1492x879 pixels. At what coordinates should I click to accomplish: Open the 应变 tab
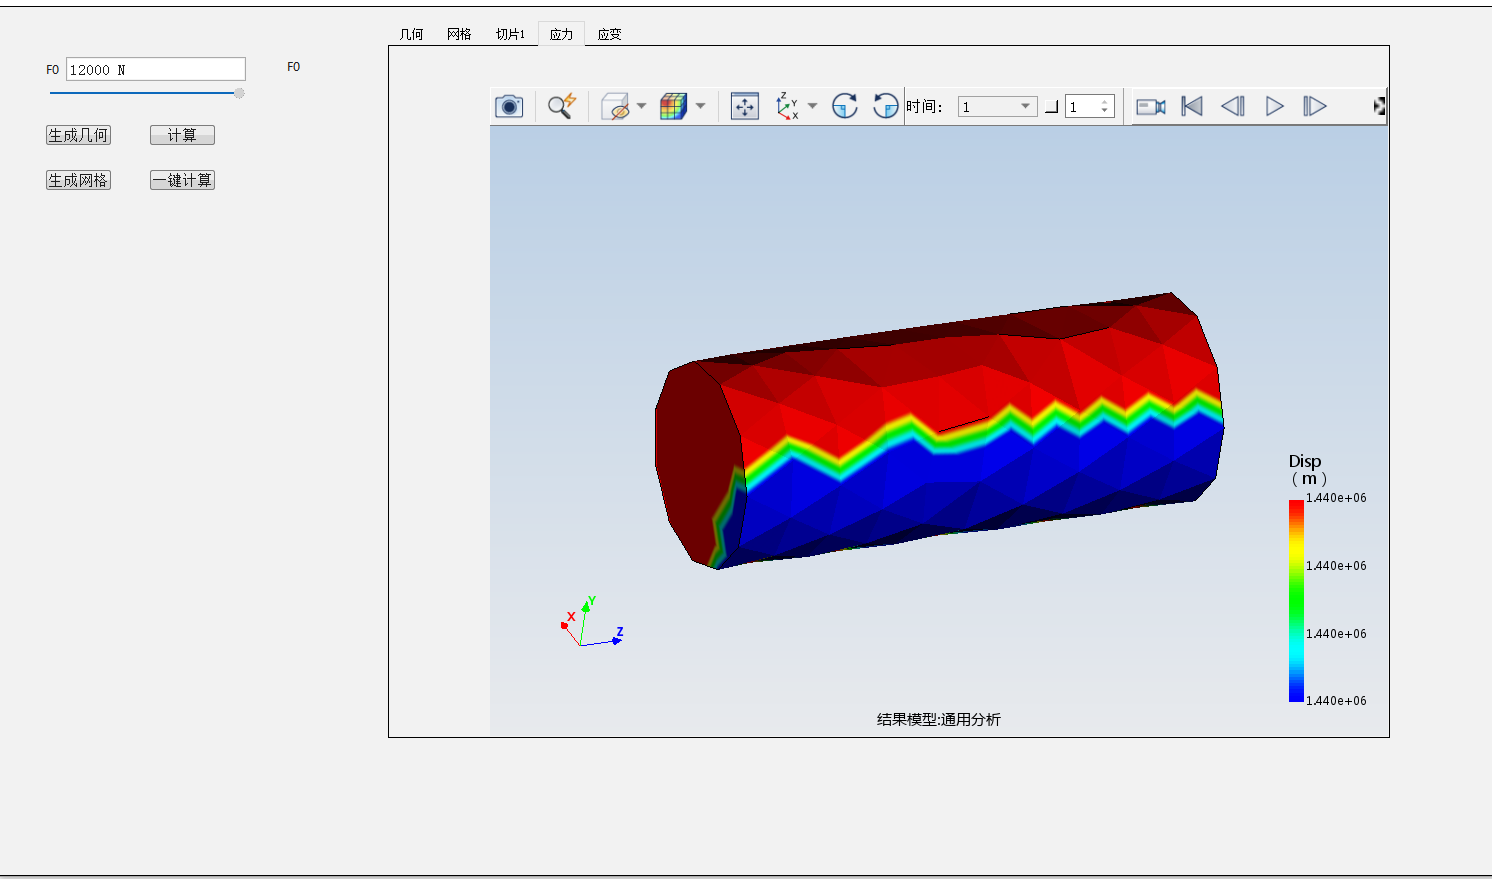(x=609, y=34)
